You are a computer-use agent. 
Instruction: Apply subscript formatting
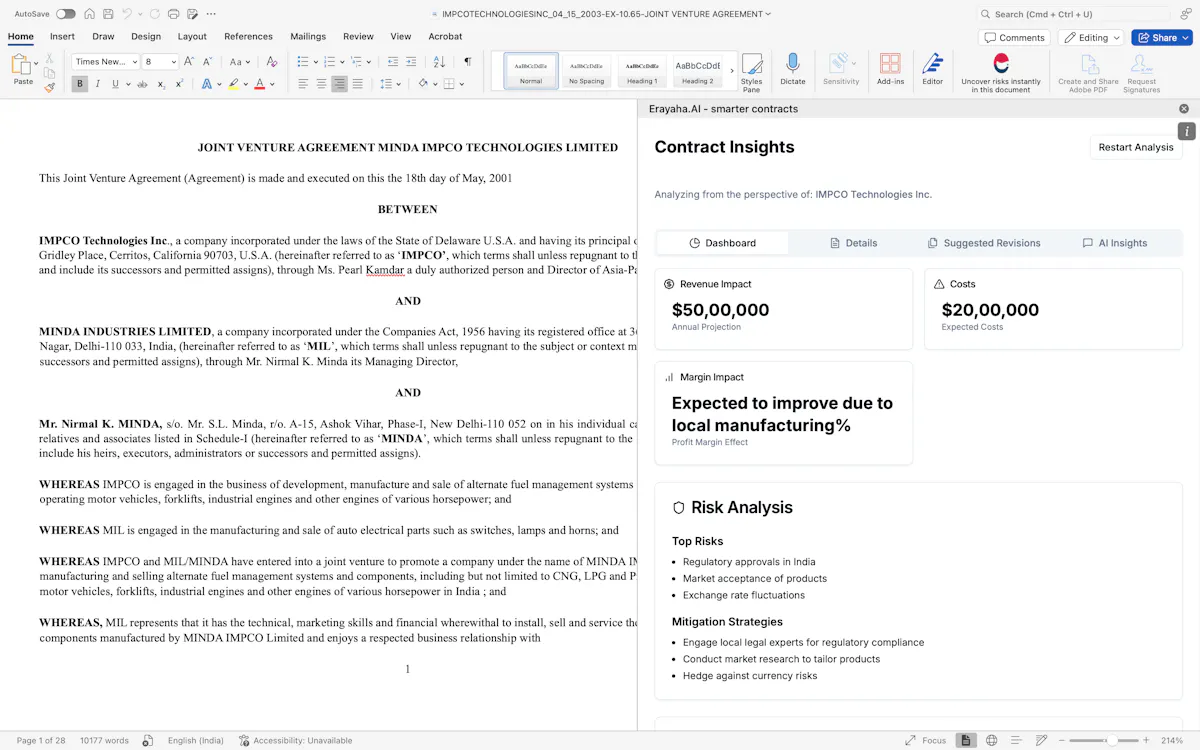point(162,84)
